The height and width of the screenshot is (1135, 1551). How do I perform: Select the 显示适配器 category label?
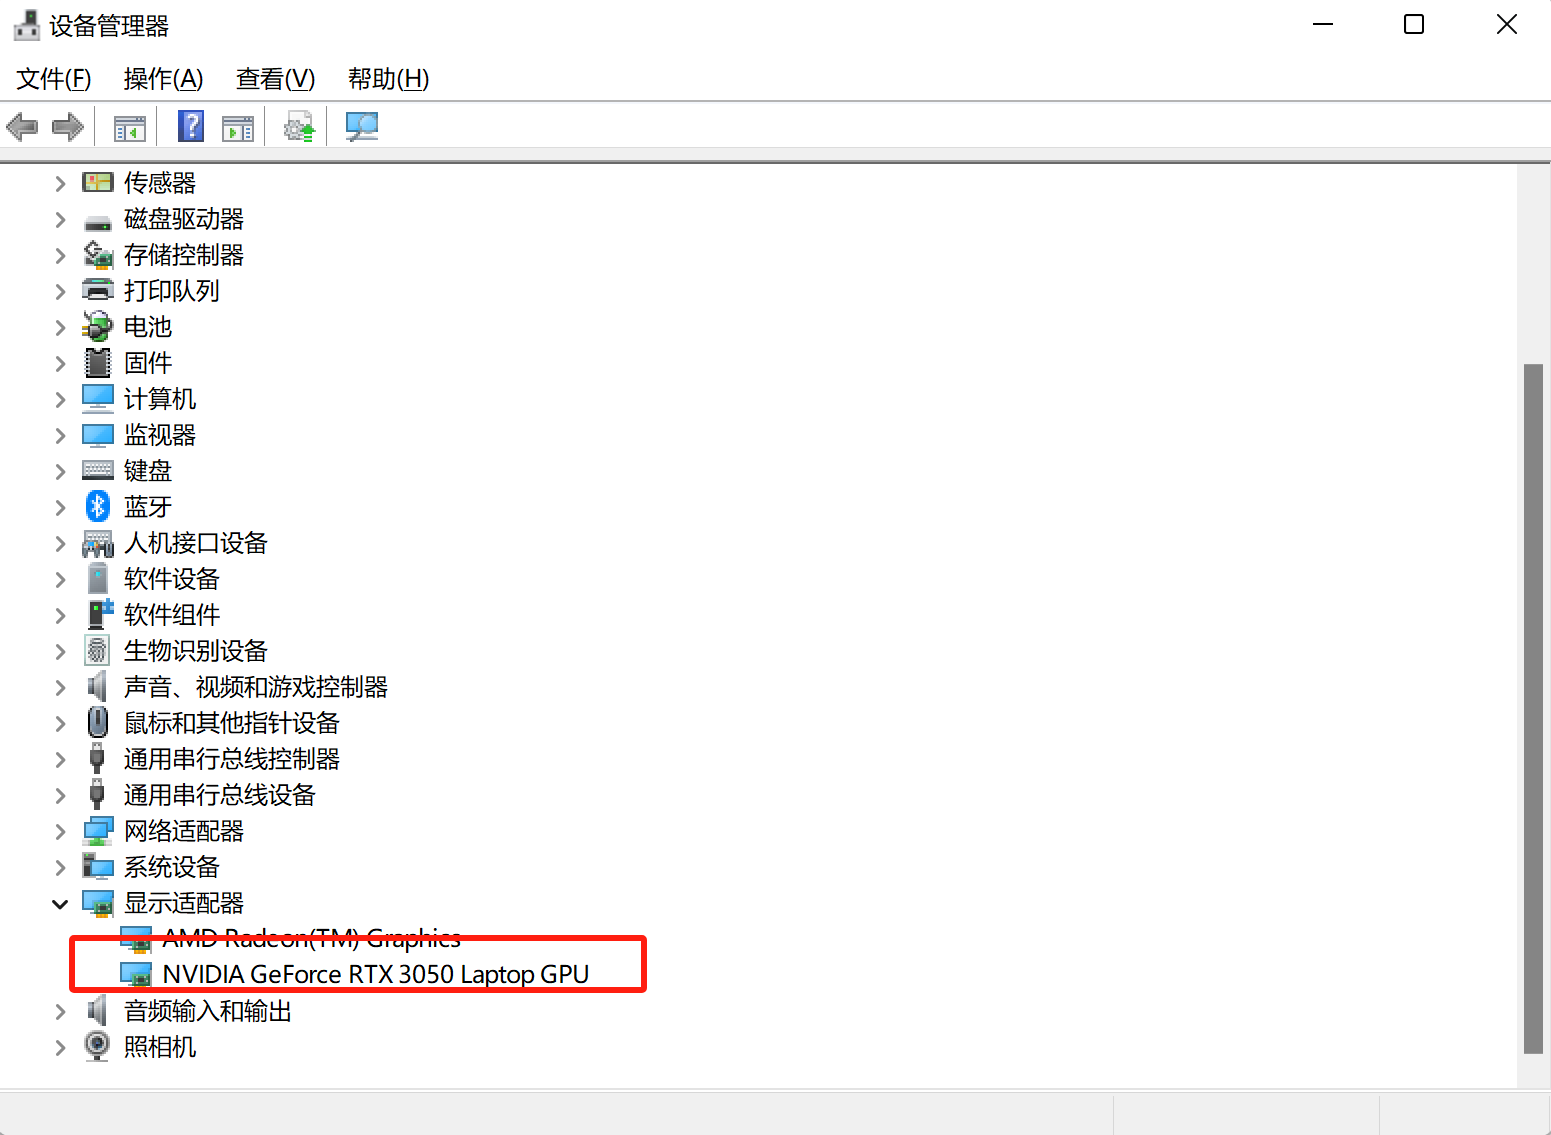click(184, 903)
